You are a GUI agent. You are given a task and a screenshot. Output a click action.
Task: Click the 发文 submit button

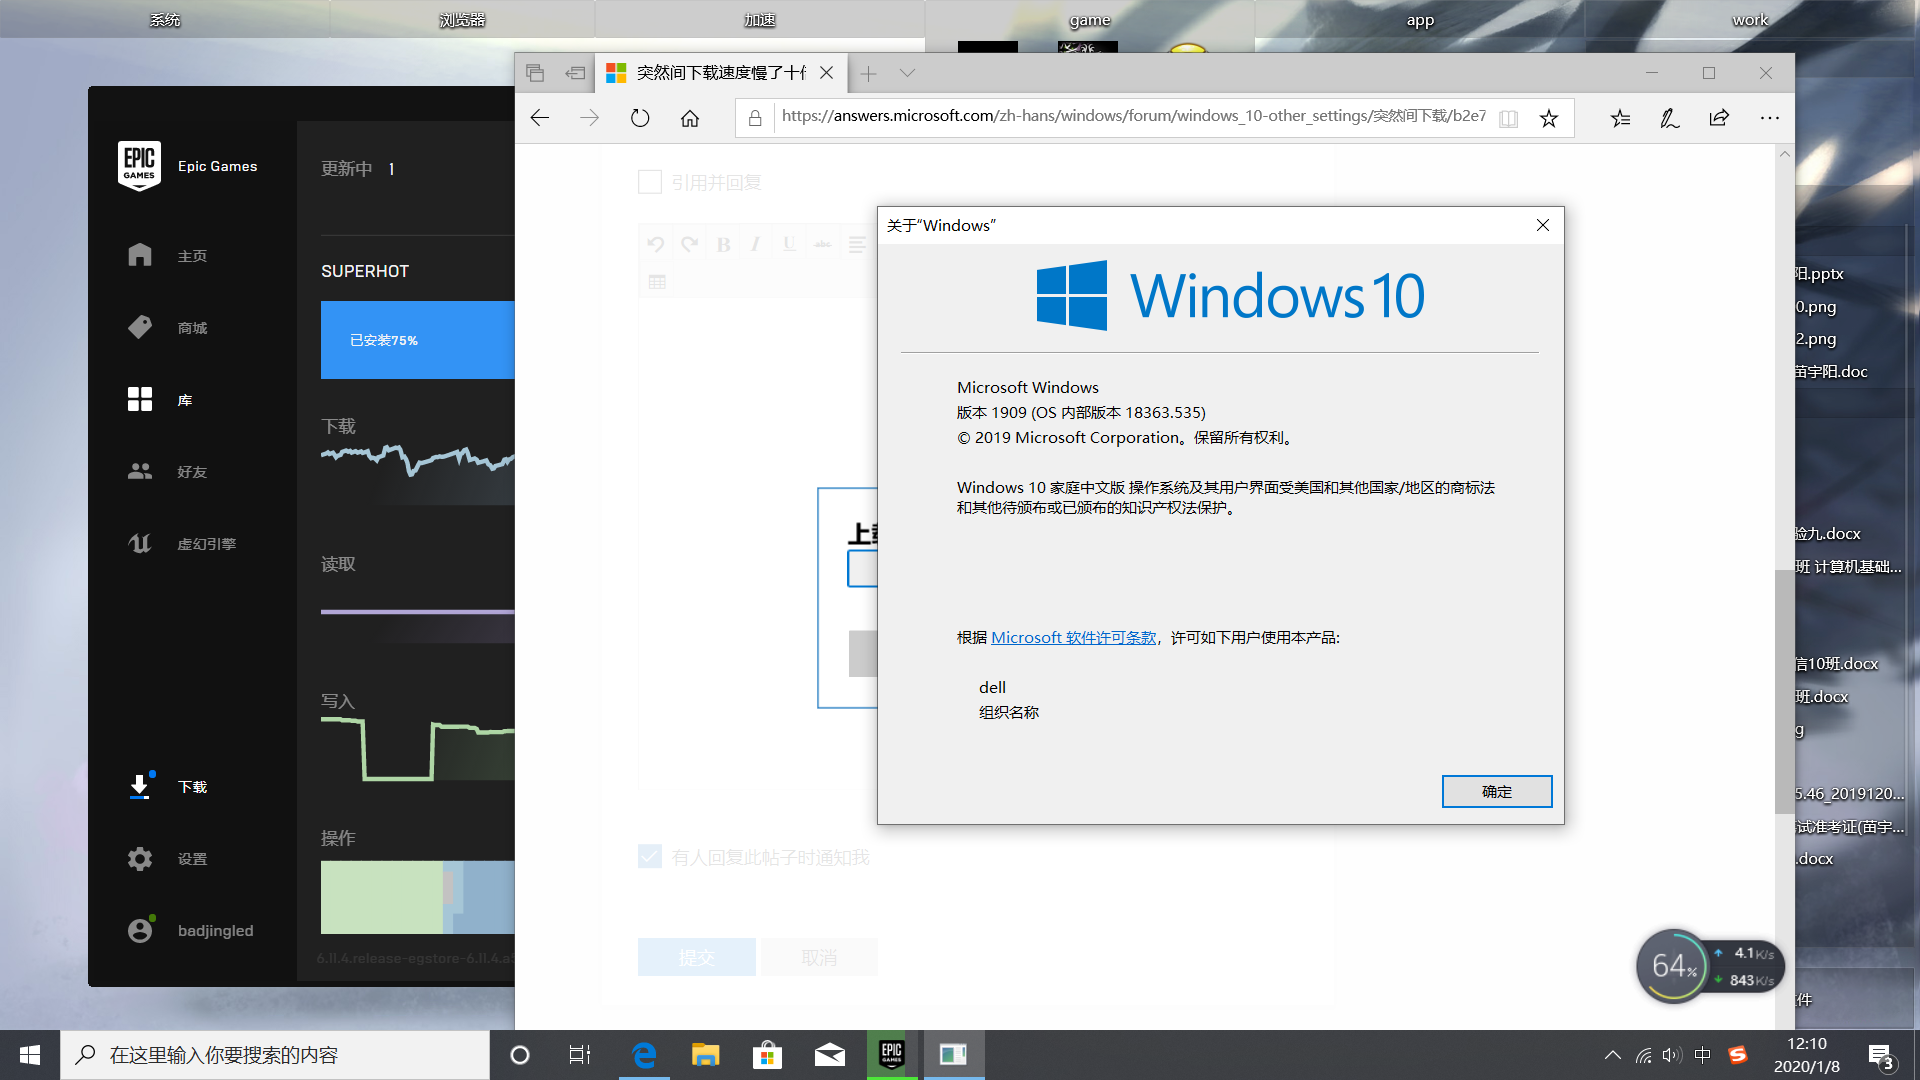[x=696, y=956]
